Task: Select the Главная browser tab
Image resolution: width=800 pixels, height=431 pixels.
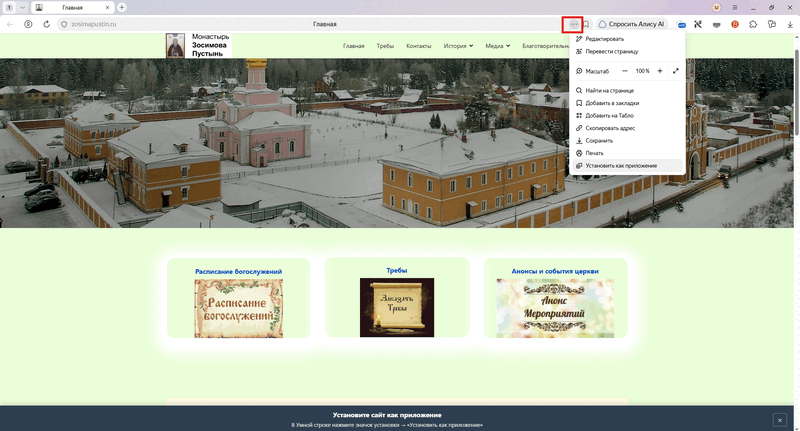Action: [72, 8]
